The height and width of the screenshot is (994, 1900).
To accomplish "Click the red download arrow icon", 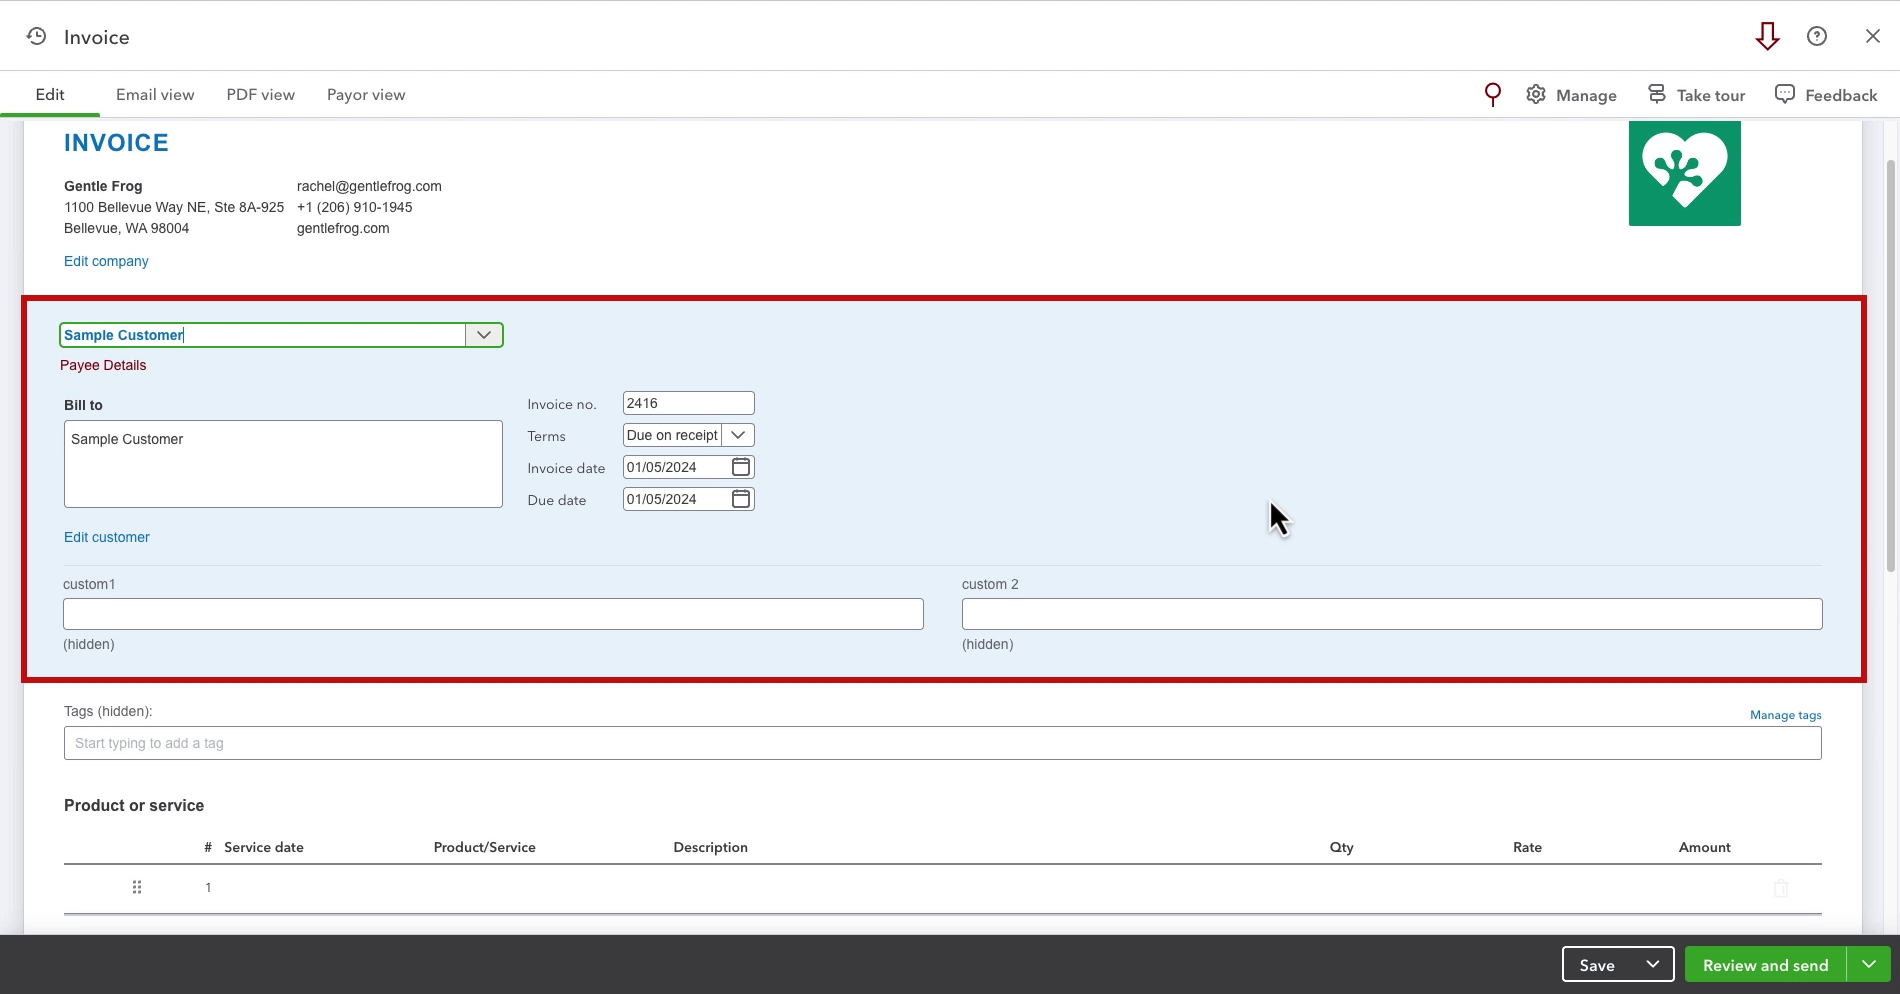I will tap(1767, 37).
